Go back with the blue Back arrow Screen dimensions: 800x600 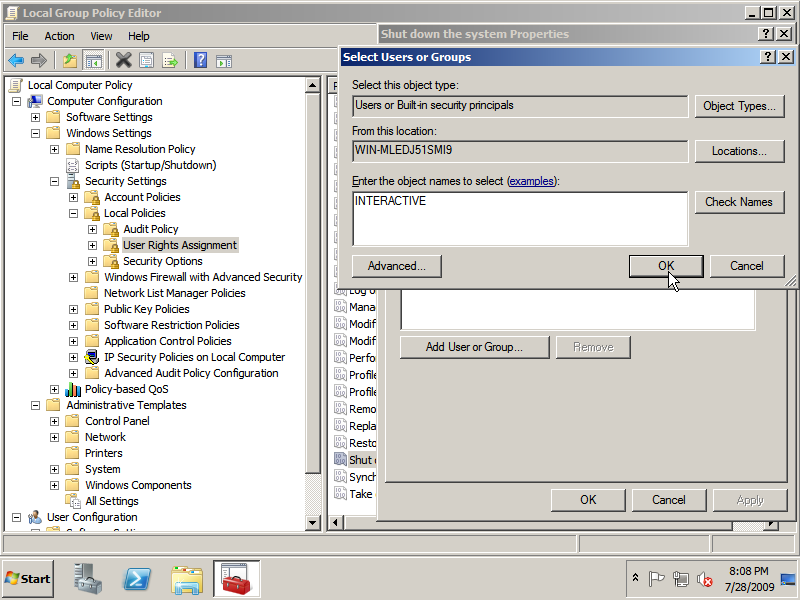coord(16,61)
